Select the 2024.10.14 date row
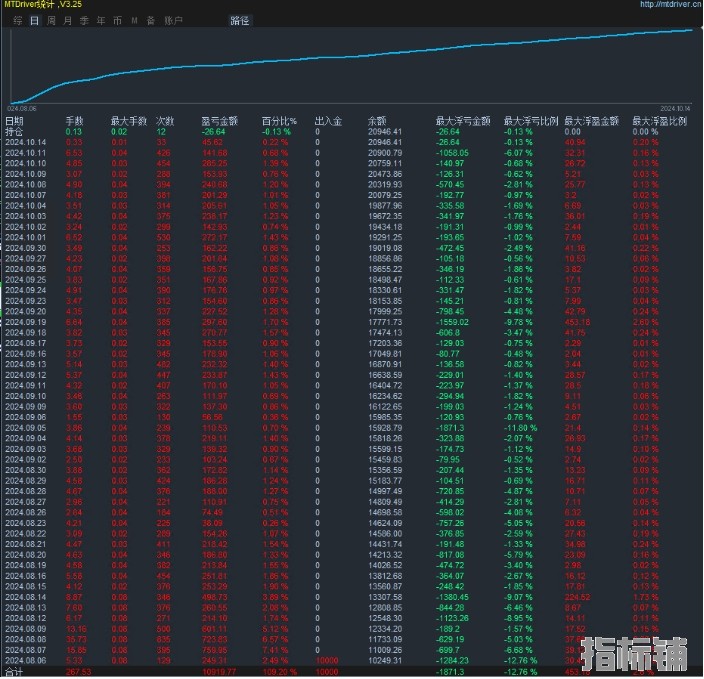Screen dimensions: 704x679 [26, 142]
